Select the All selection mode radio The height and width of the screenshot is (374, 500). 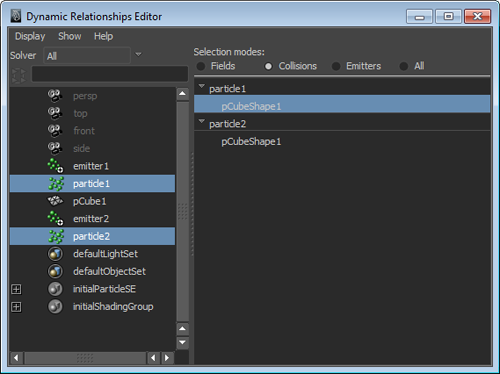pos(404,66)
